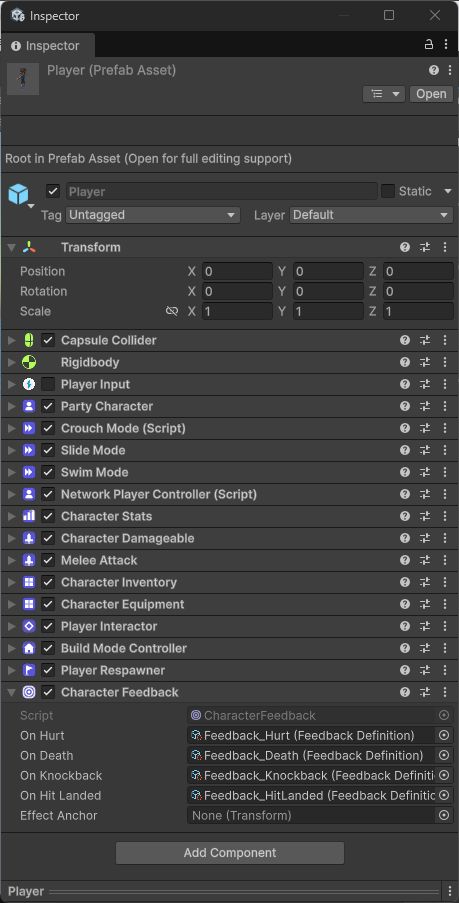Screen dimensions: 459x903
Task: Open help for Character Damageable
Action: pyautogui.click(x=405, y=538)
